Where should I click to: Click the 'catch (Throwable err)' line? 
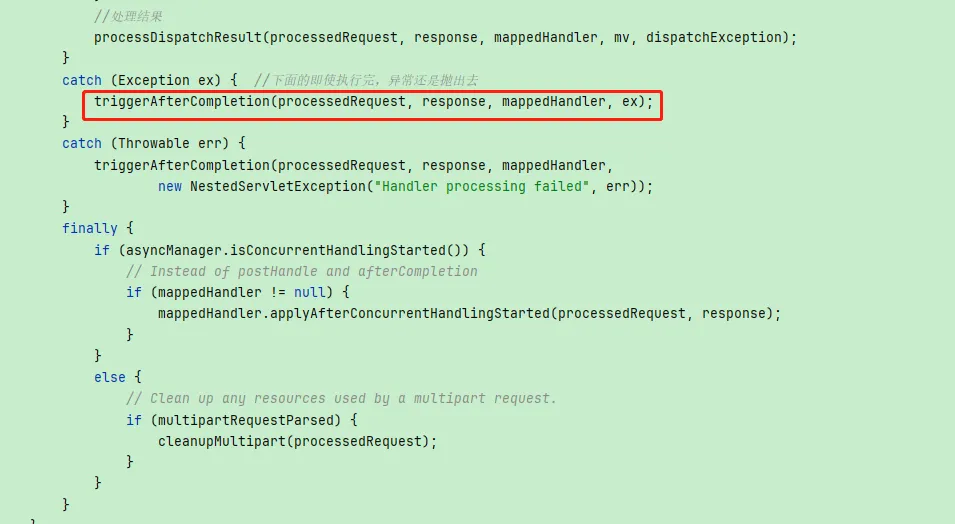(x=153, y=144)
